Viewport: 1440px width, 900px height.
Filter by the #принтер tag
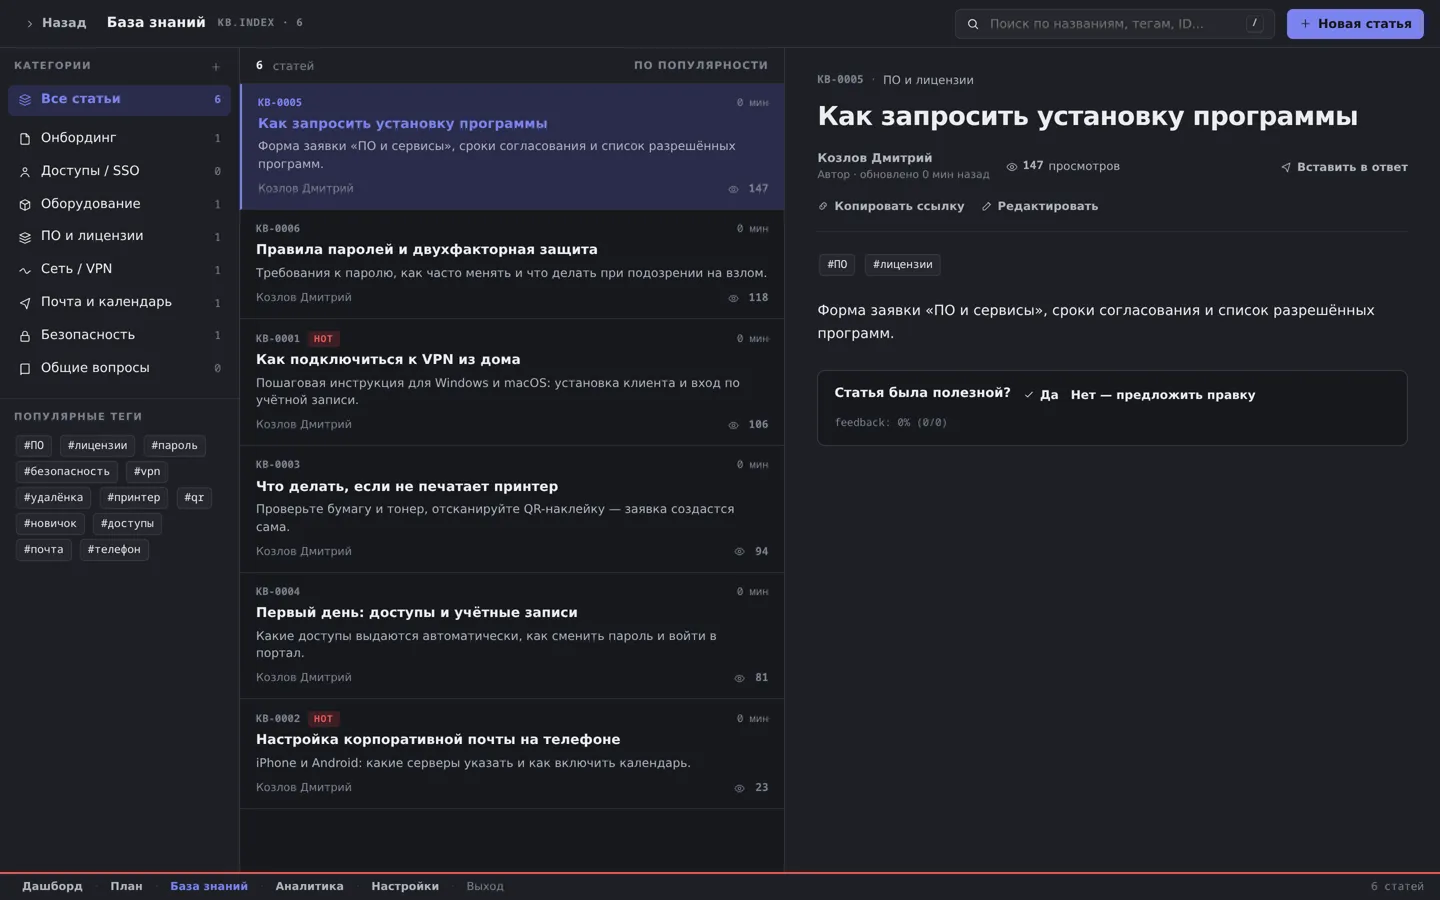[134, 498]
